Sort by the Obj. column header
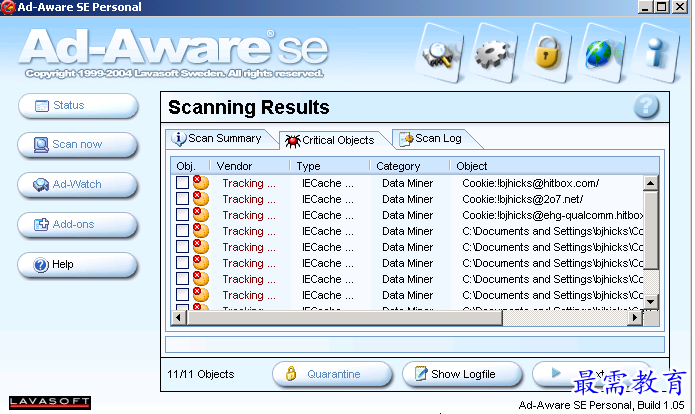The image size is (695, 414). click(x=190, y=166)
